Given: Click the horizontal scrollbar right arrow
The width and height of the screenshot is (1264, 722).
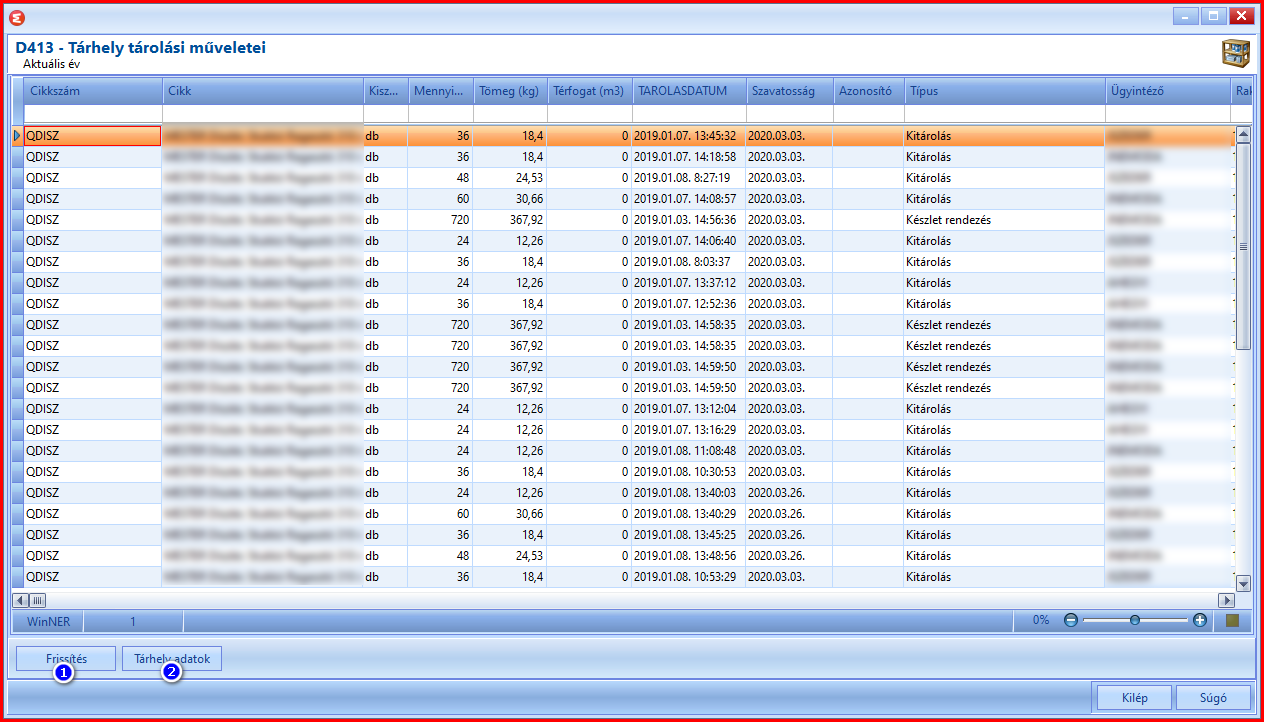Looking at the screenshot, I should pyautogui.click(x=1226, y=600).
